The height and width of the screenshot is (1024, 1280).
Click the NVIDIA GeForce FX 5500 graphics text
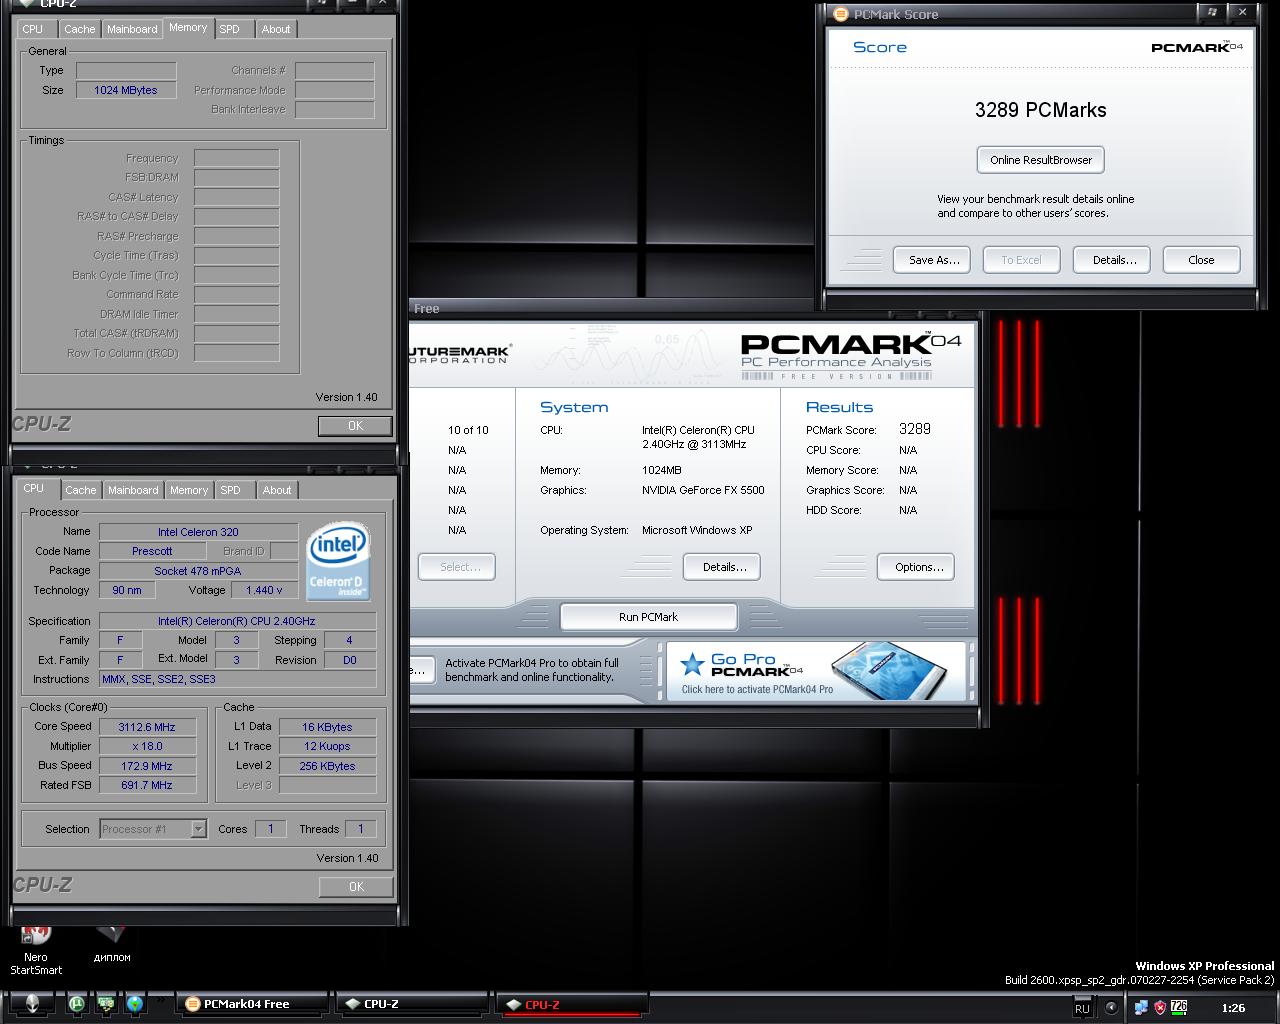click(703, 490)
